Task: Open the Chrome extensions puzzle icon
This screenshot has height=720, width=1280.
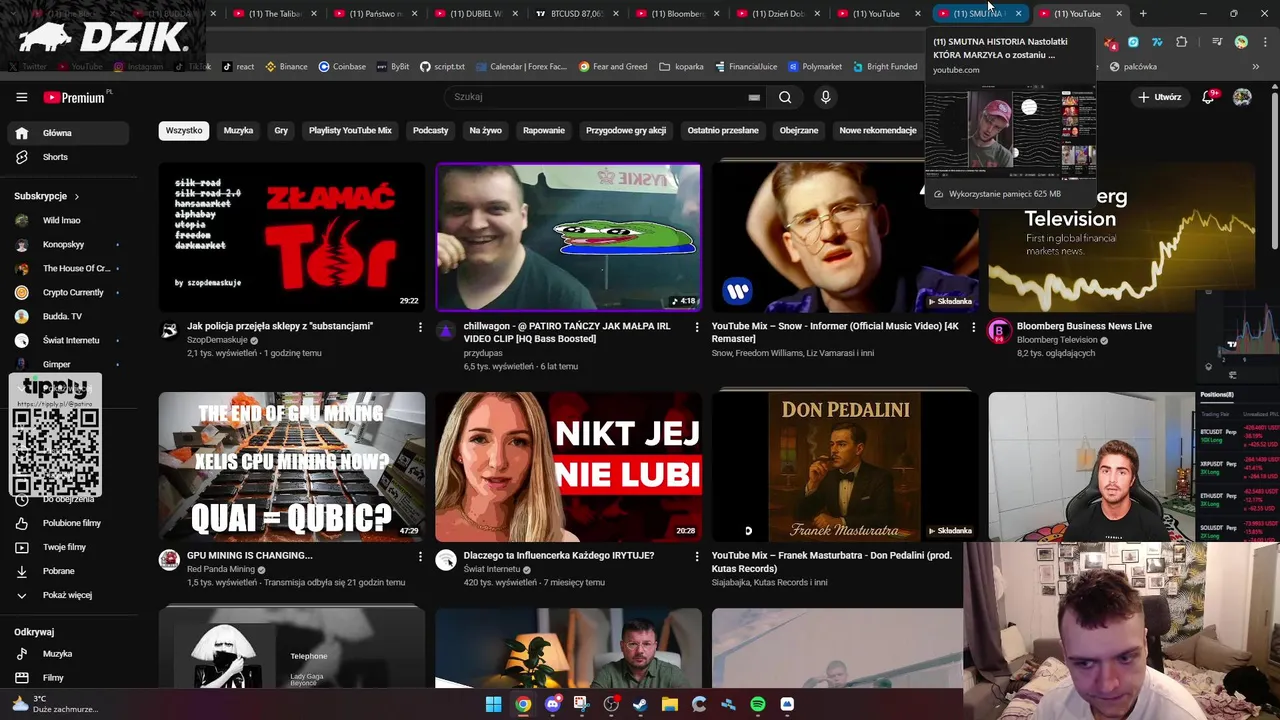Action: tap(1181, 42)
